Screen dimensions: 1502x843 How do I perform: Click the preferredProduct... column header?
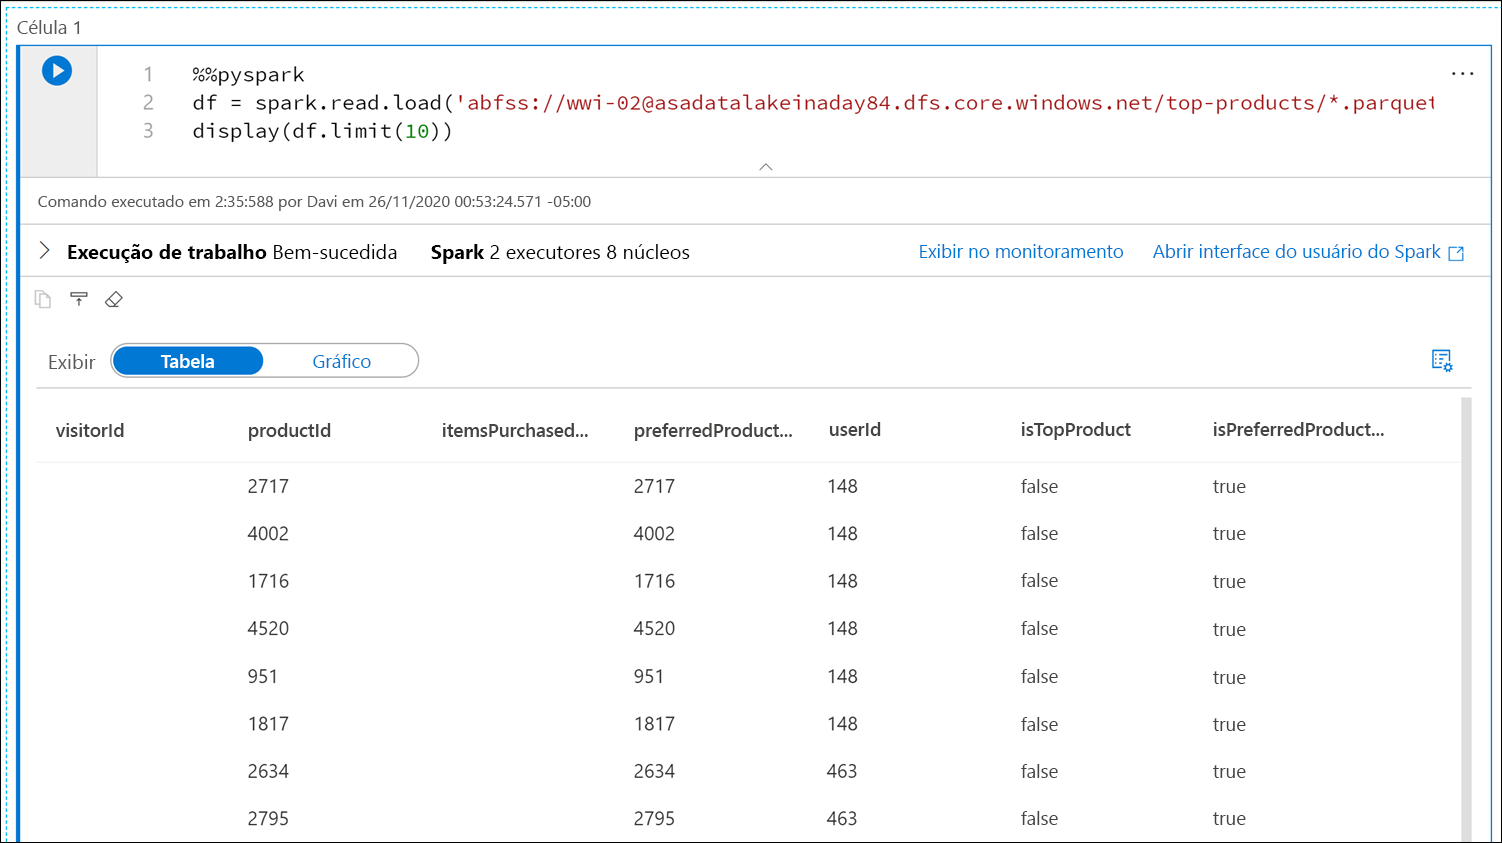tap(713, 431)
